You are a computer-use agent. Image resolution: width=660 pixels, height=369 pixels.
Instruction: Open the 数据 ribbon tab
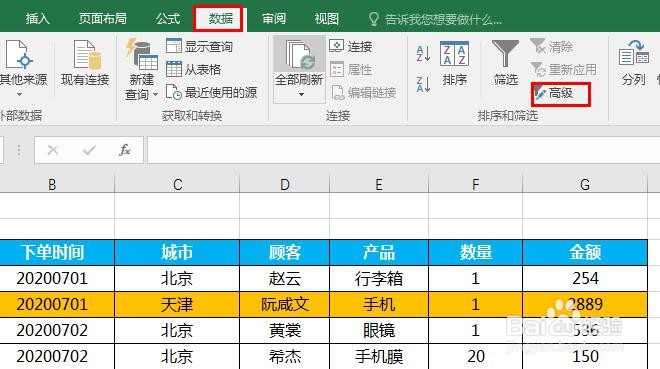click(220, 19)
